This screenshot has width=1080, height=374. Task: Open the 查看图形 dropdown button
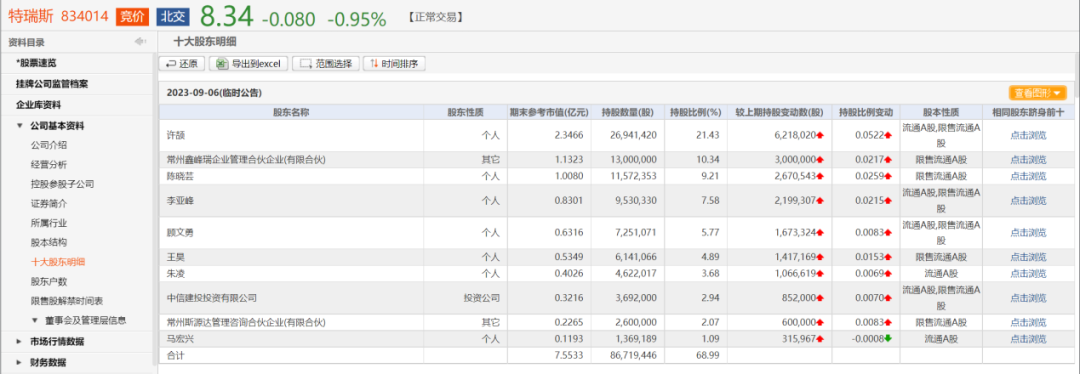(x=1037, y=92)
